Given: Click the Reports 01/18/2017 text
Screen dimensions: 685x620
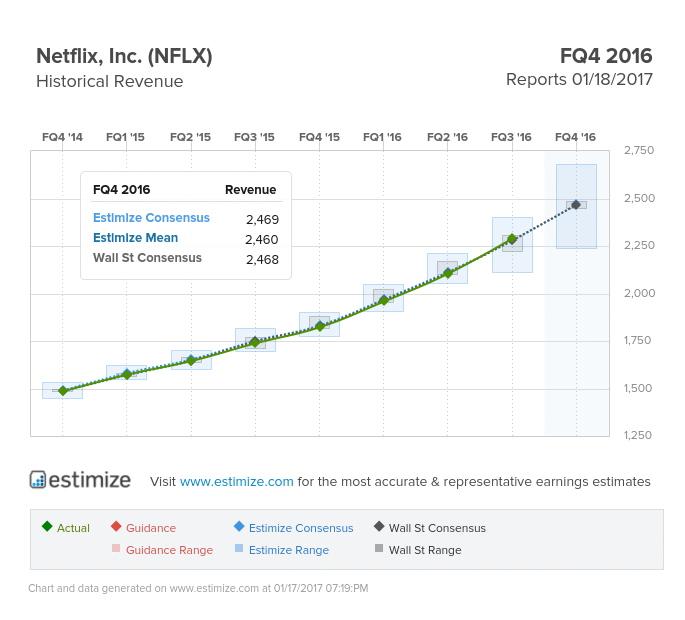Looking at the screenshot, I should pyautogui.click(x=579, y=80).
